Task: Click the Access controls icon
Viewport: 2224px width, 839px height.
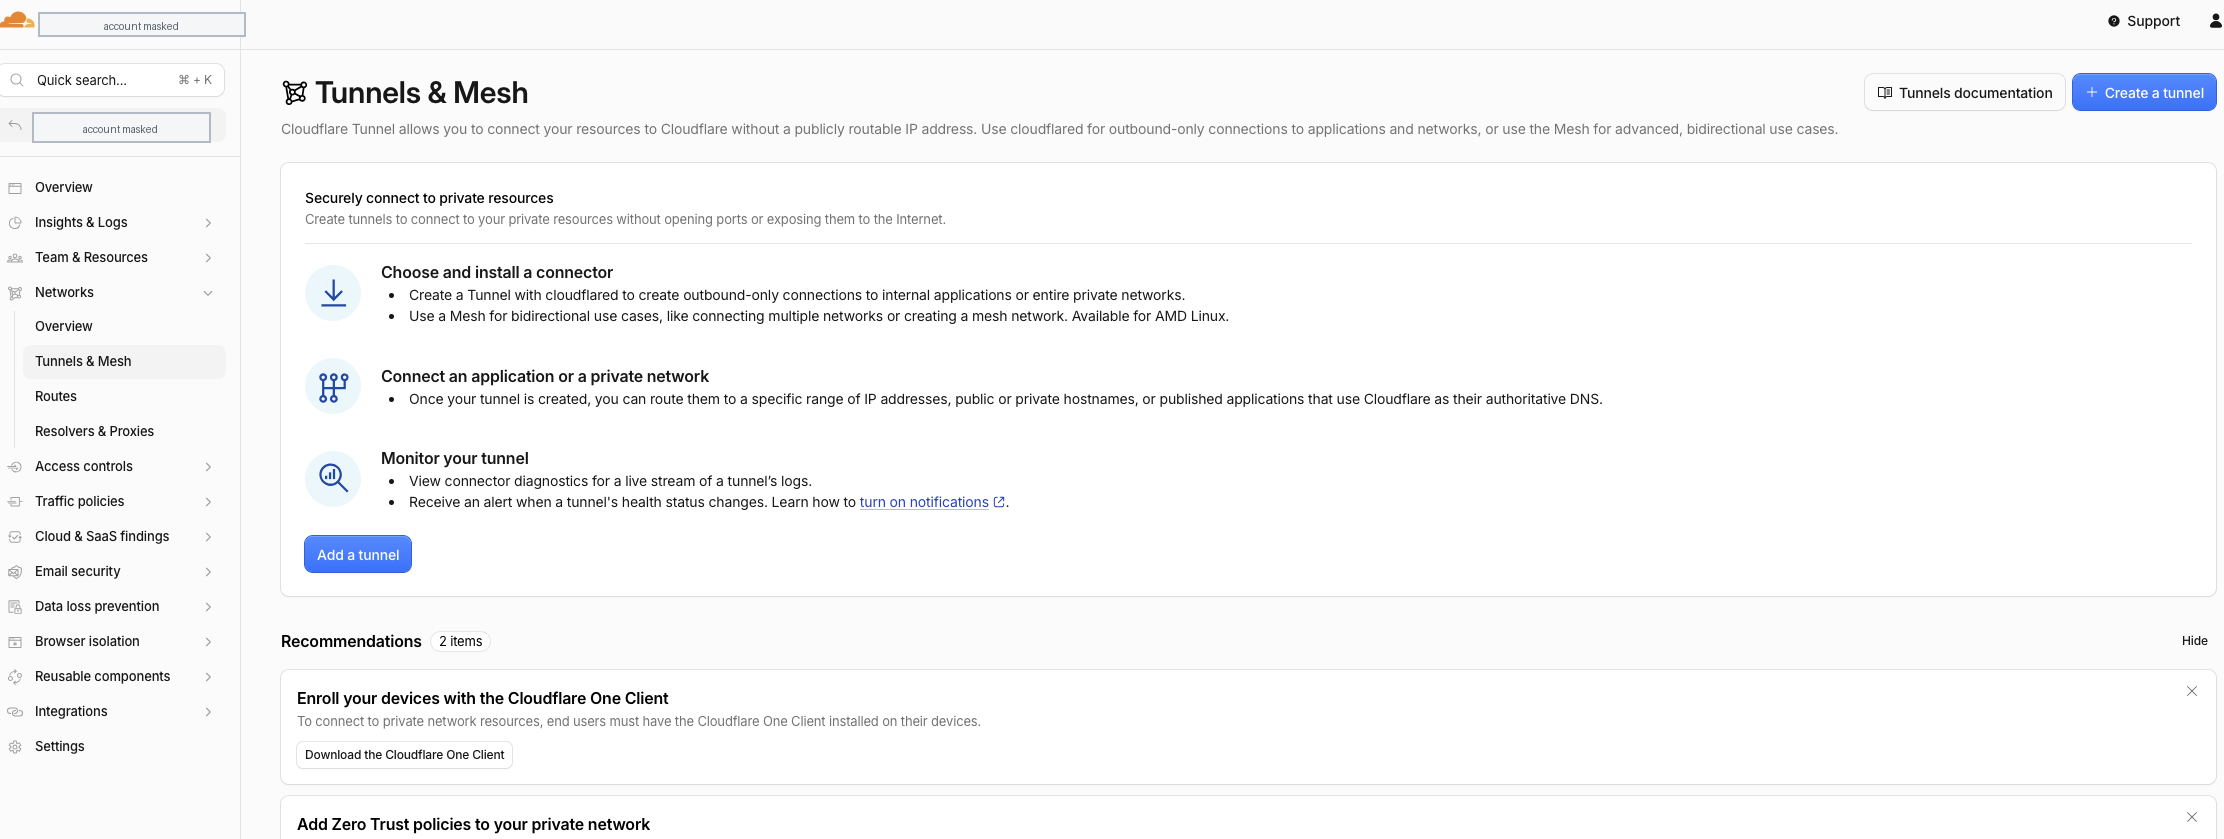Action: point(15,467)
